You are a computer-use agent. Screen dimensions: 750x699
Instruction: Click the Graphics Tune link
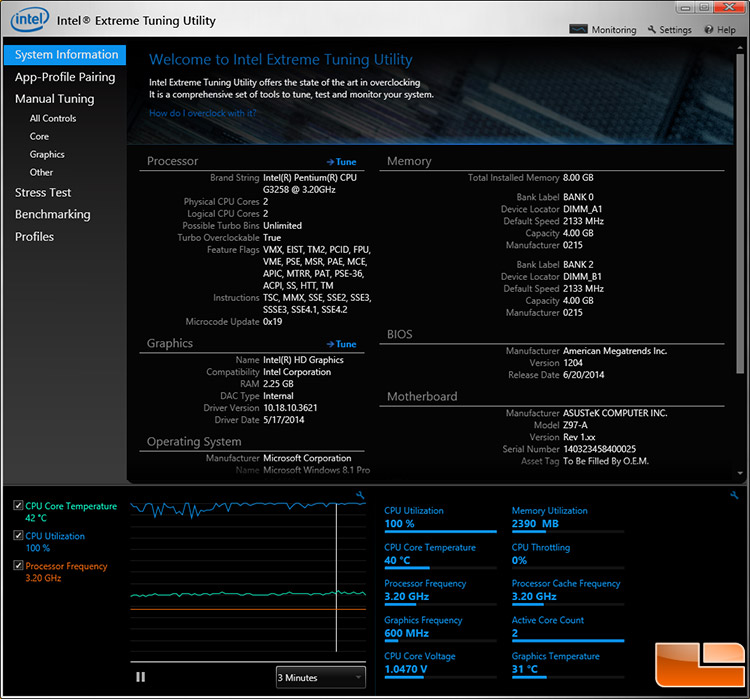point(341,344)
